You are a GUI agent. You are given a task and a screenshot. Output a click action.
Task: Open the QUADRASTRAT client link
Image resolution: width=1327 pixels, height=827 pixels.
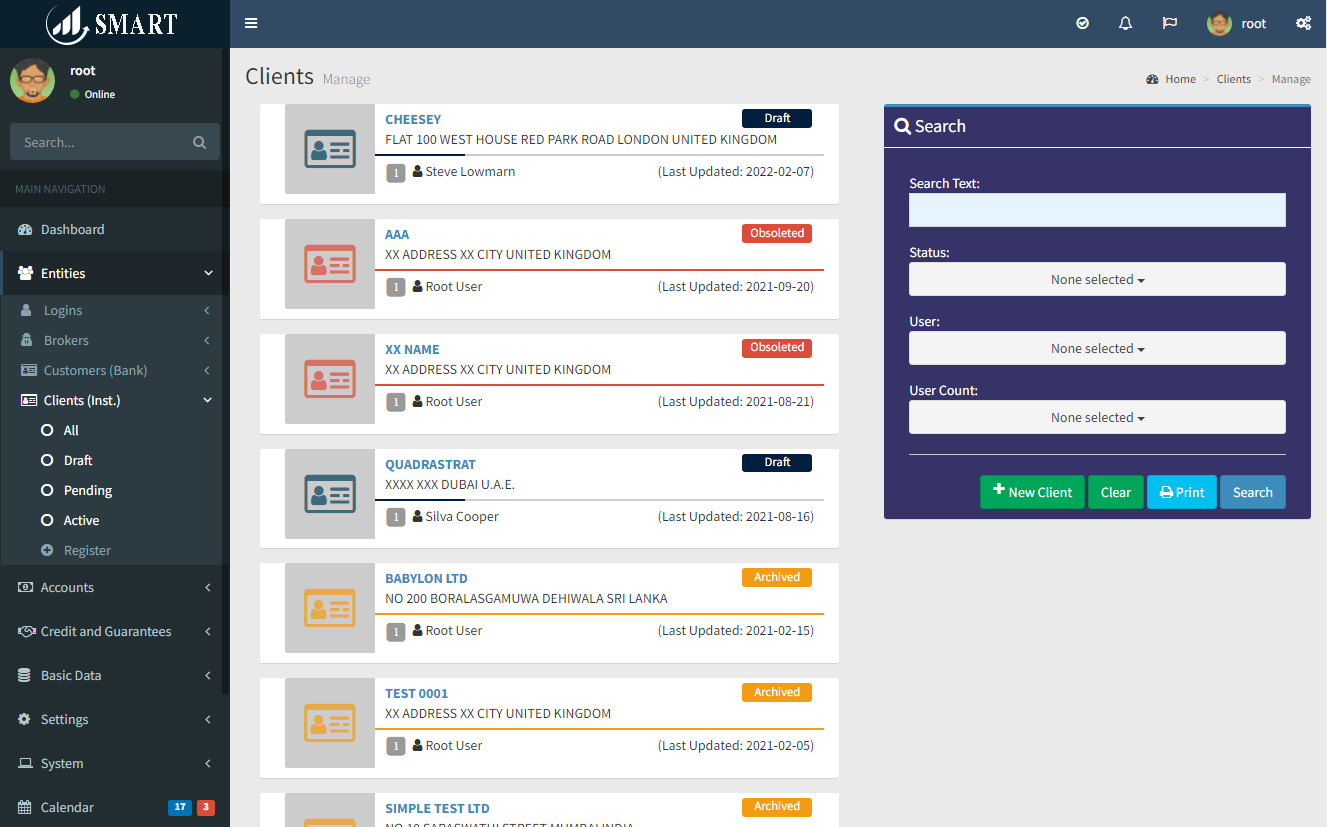[x=430, y=465]
